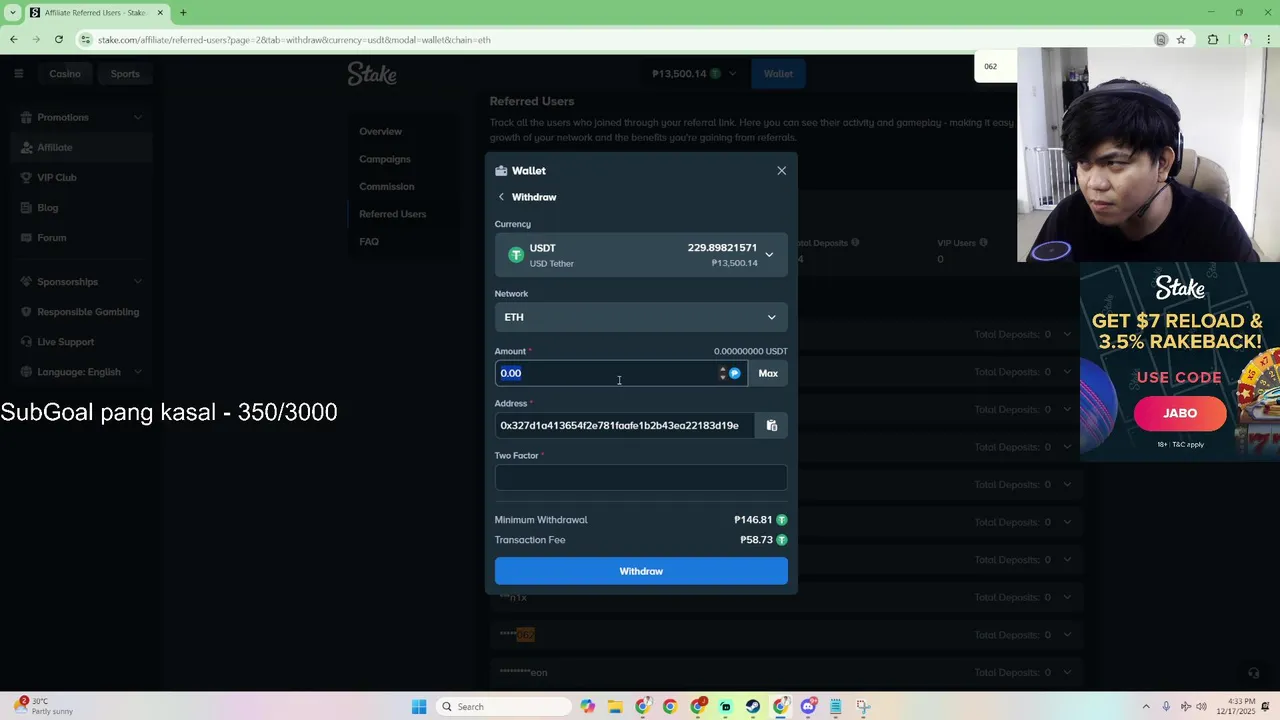This screenshot has width=1280, height=720.
Task: Click the Max amount button
Action: click(x=768, y=373)
